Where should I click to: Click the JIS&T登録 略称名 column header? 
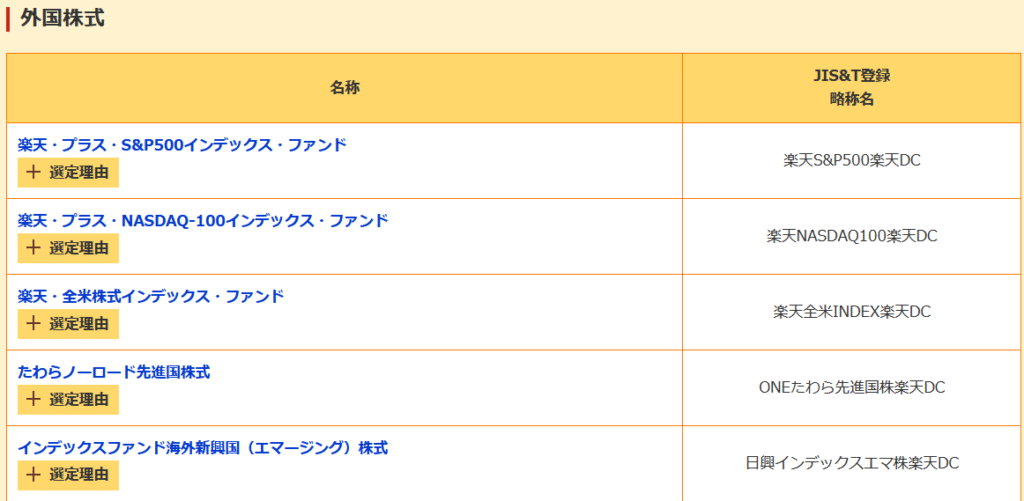coord(851,88)
